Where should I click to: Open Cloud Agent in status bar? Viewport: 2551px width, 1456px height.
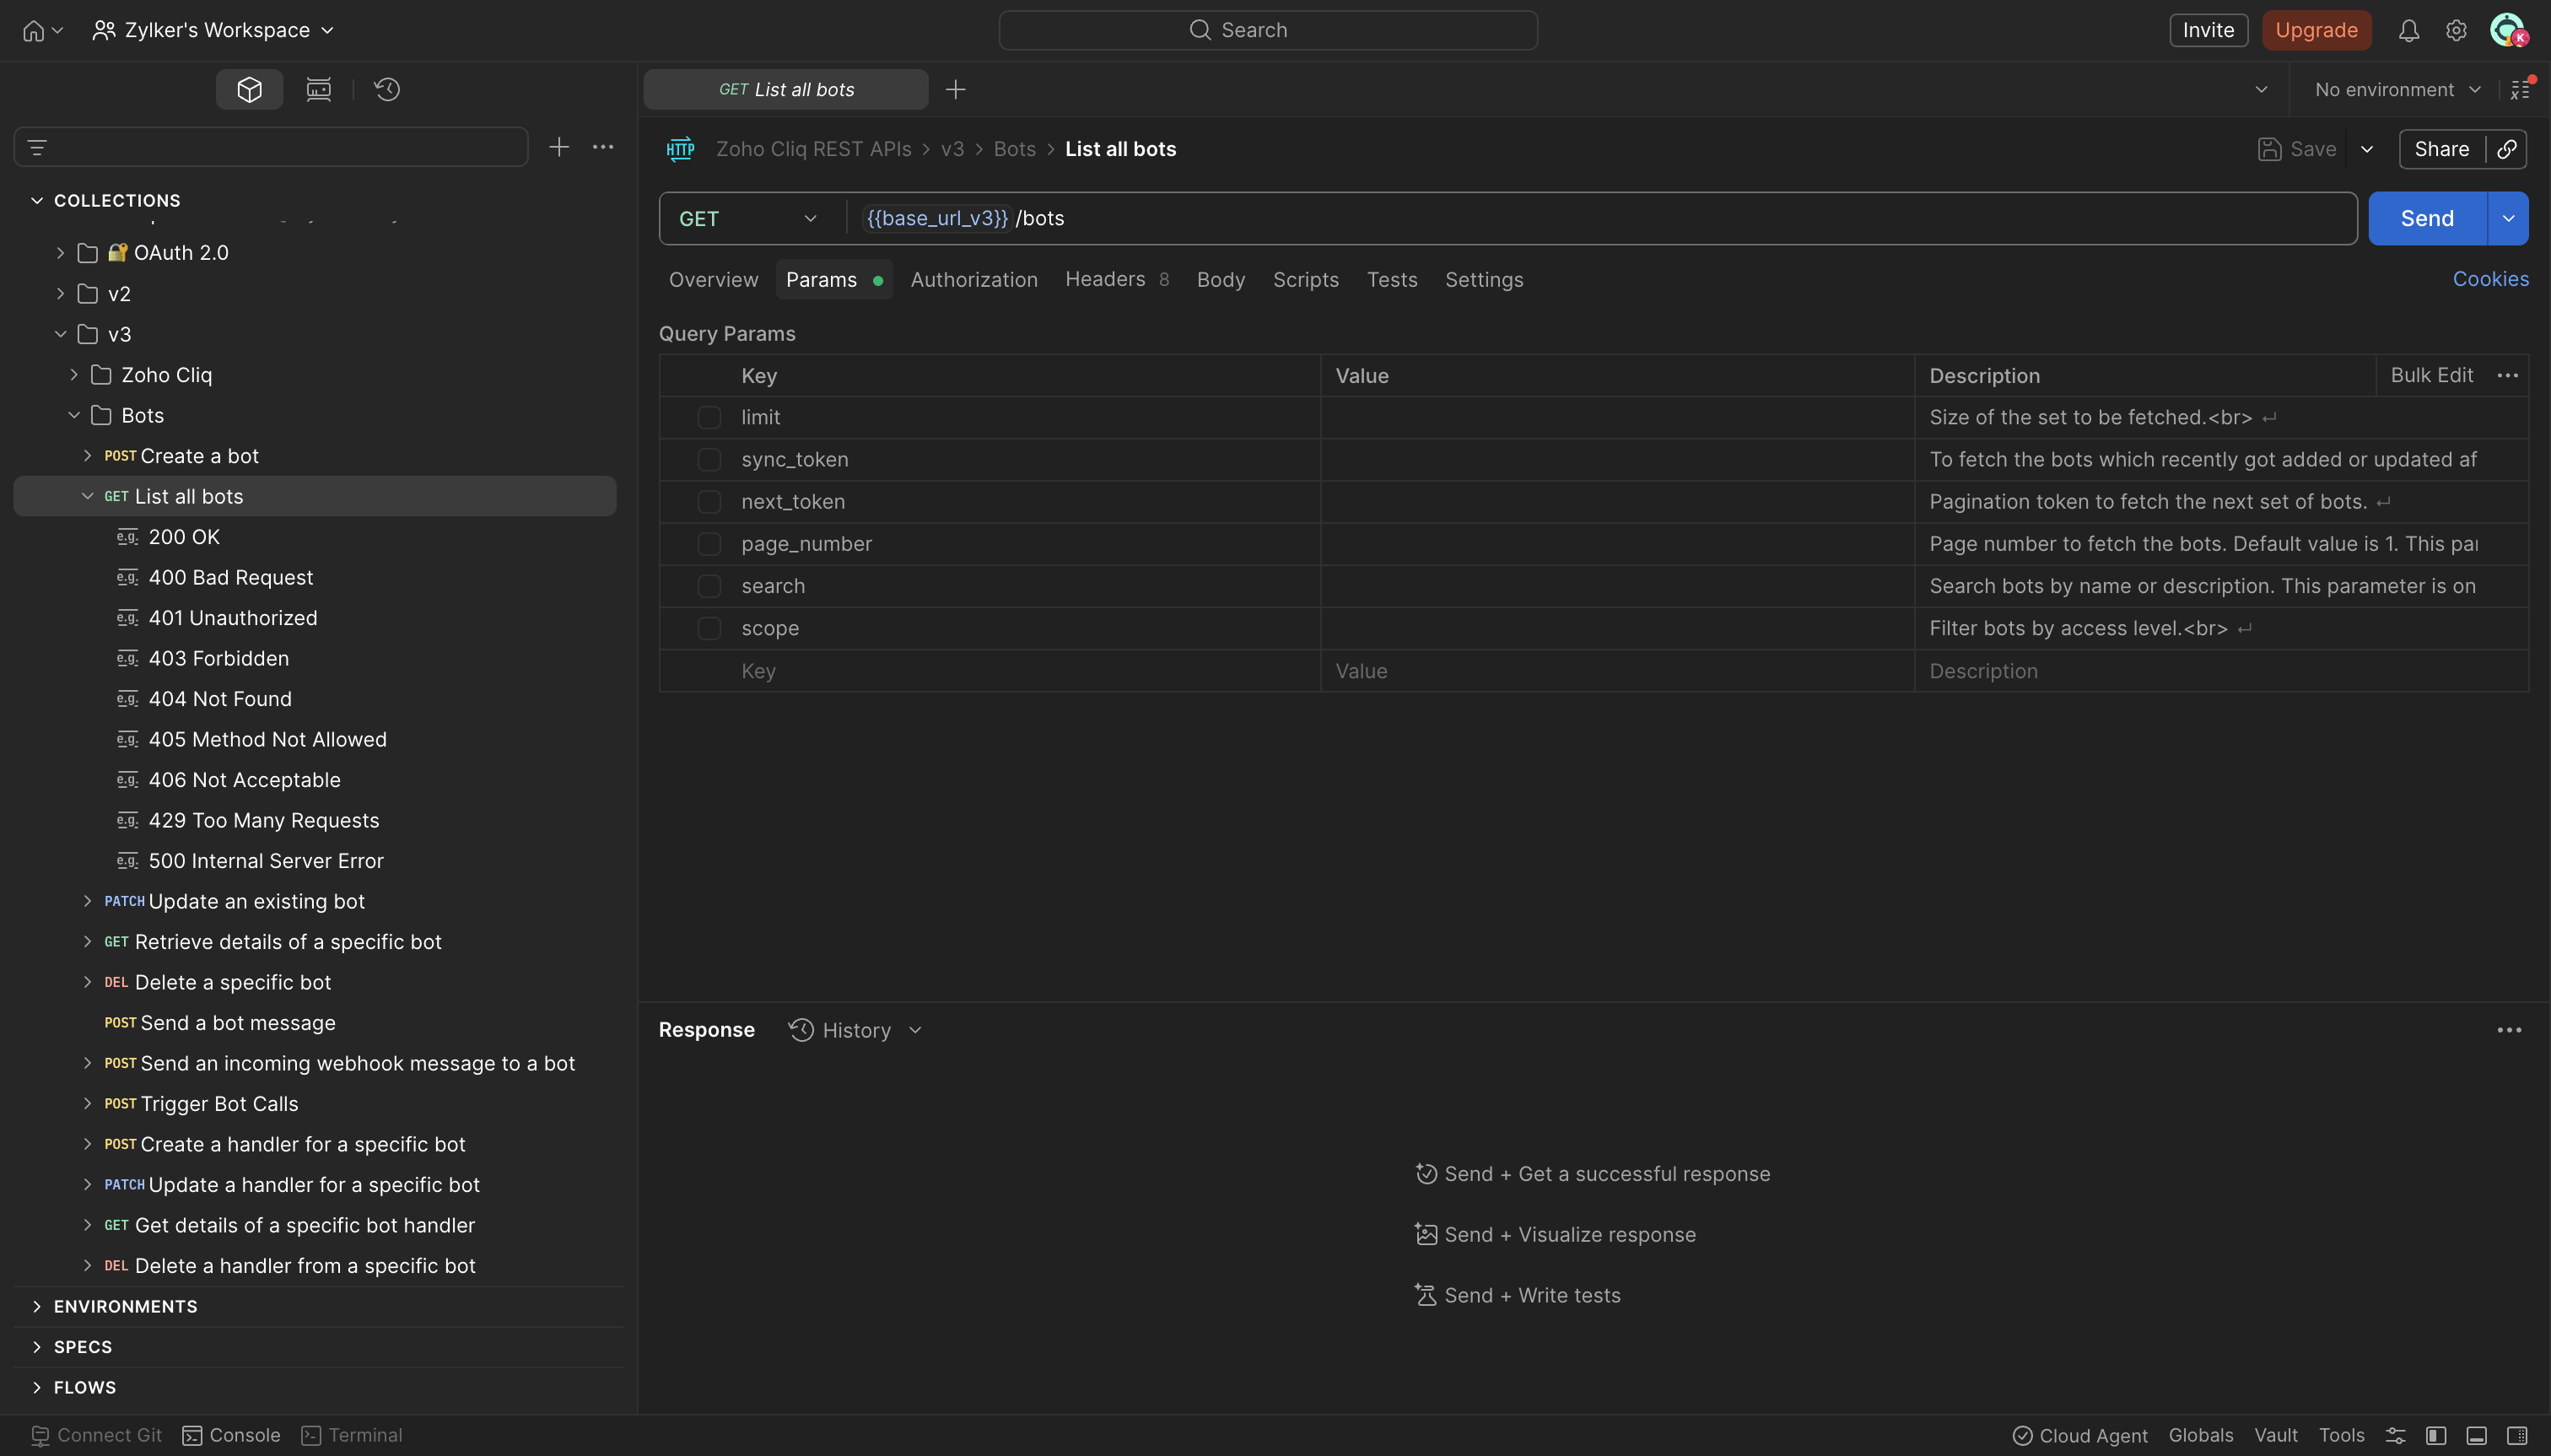[2079, 1434]
